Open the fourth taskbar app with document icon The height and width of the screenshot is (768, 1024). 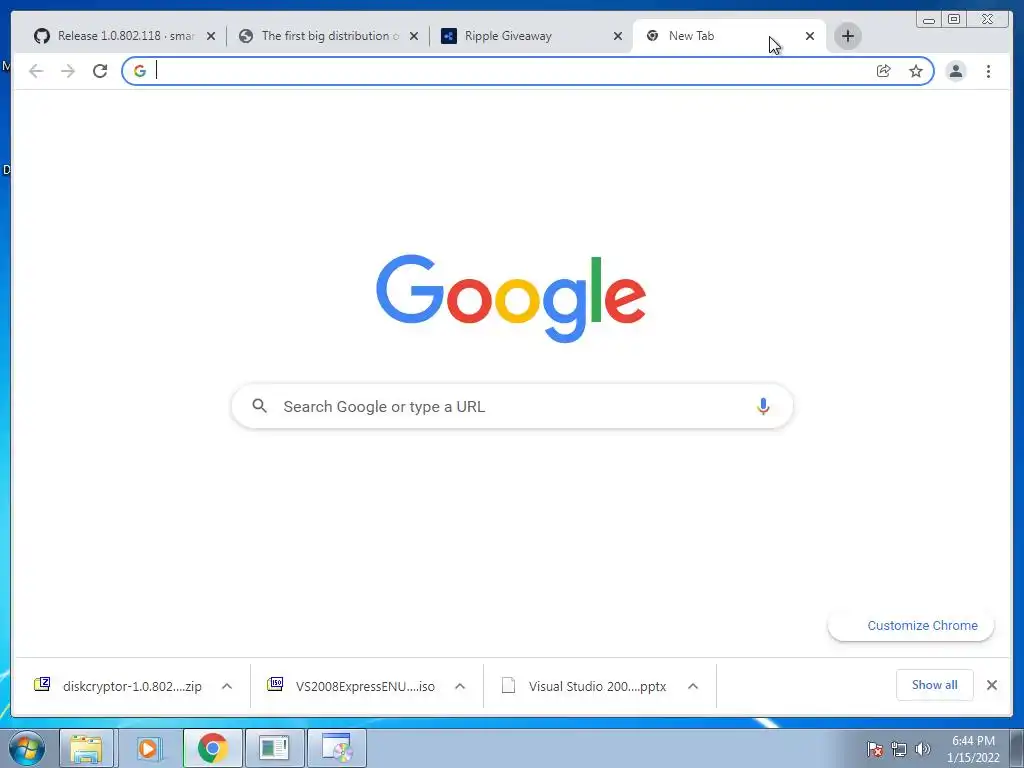pyautogui.click(x=274, y=748)
